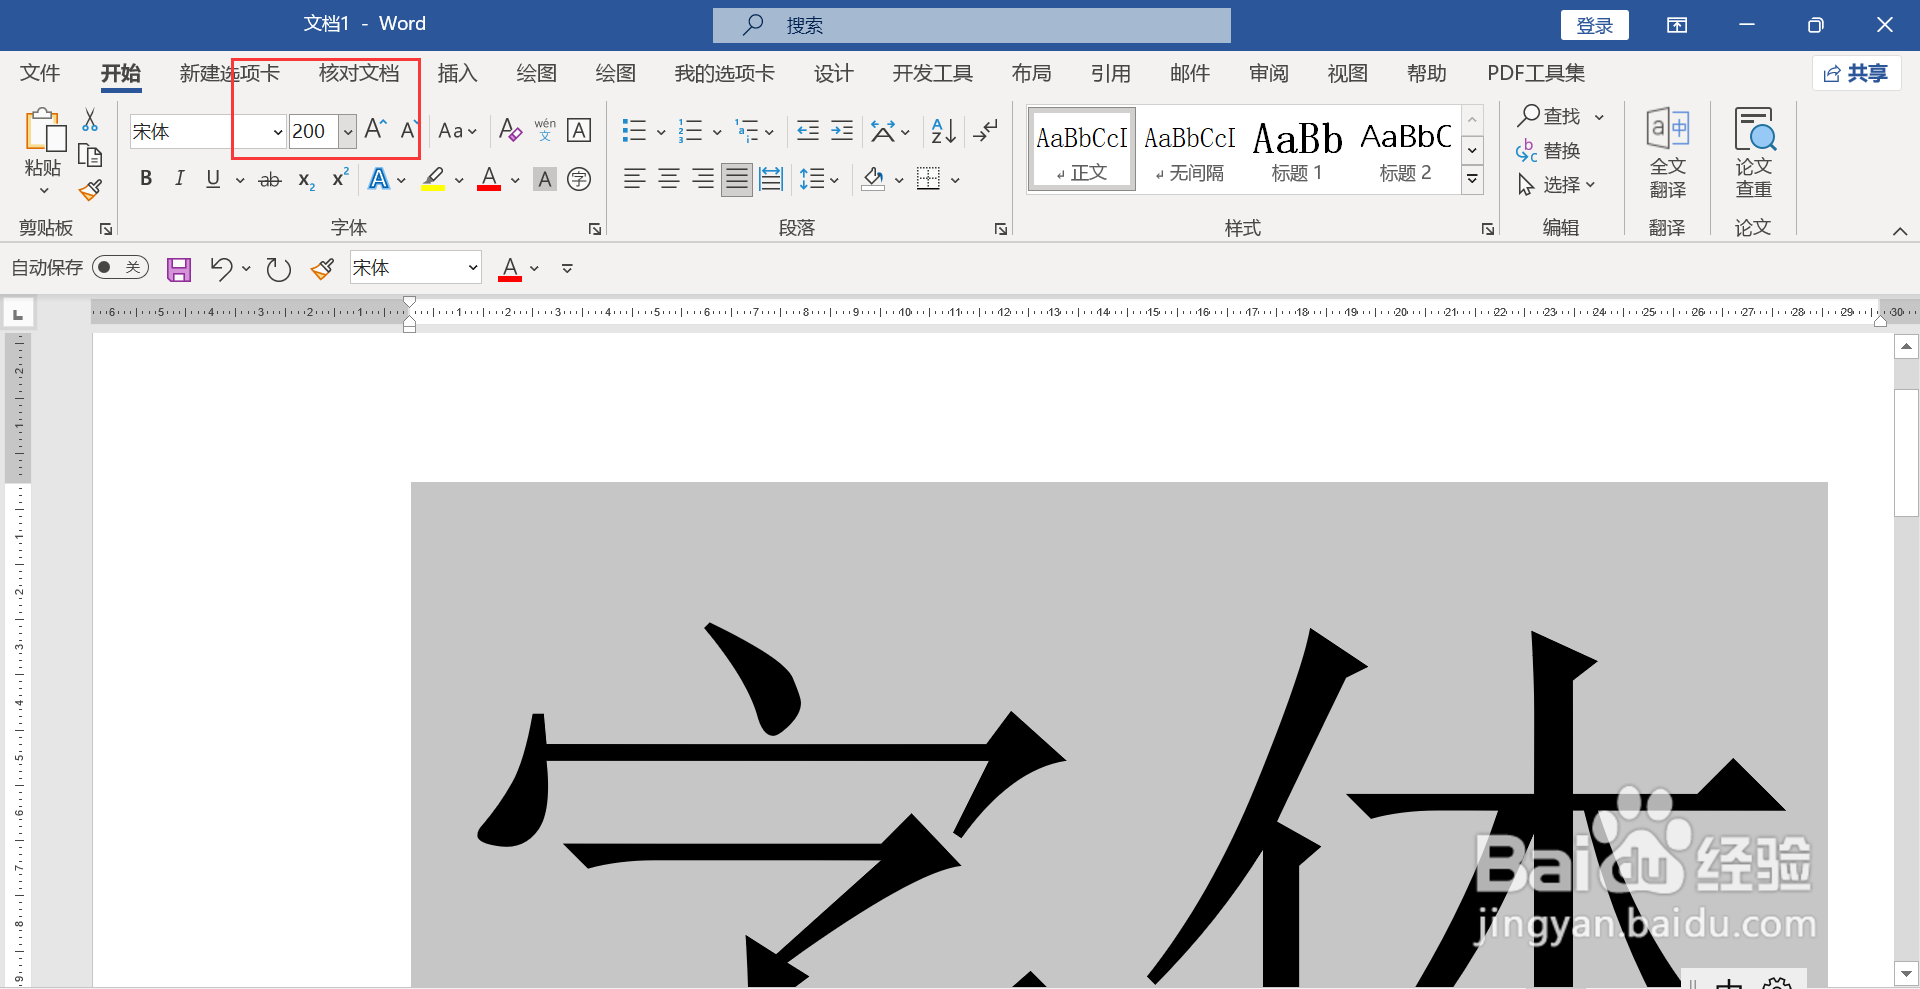Open font dialog launcher
This screenshot has width=1920, height=989.
point(595,229)
